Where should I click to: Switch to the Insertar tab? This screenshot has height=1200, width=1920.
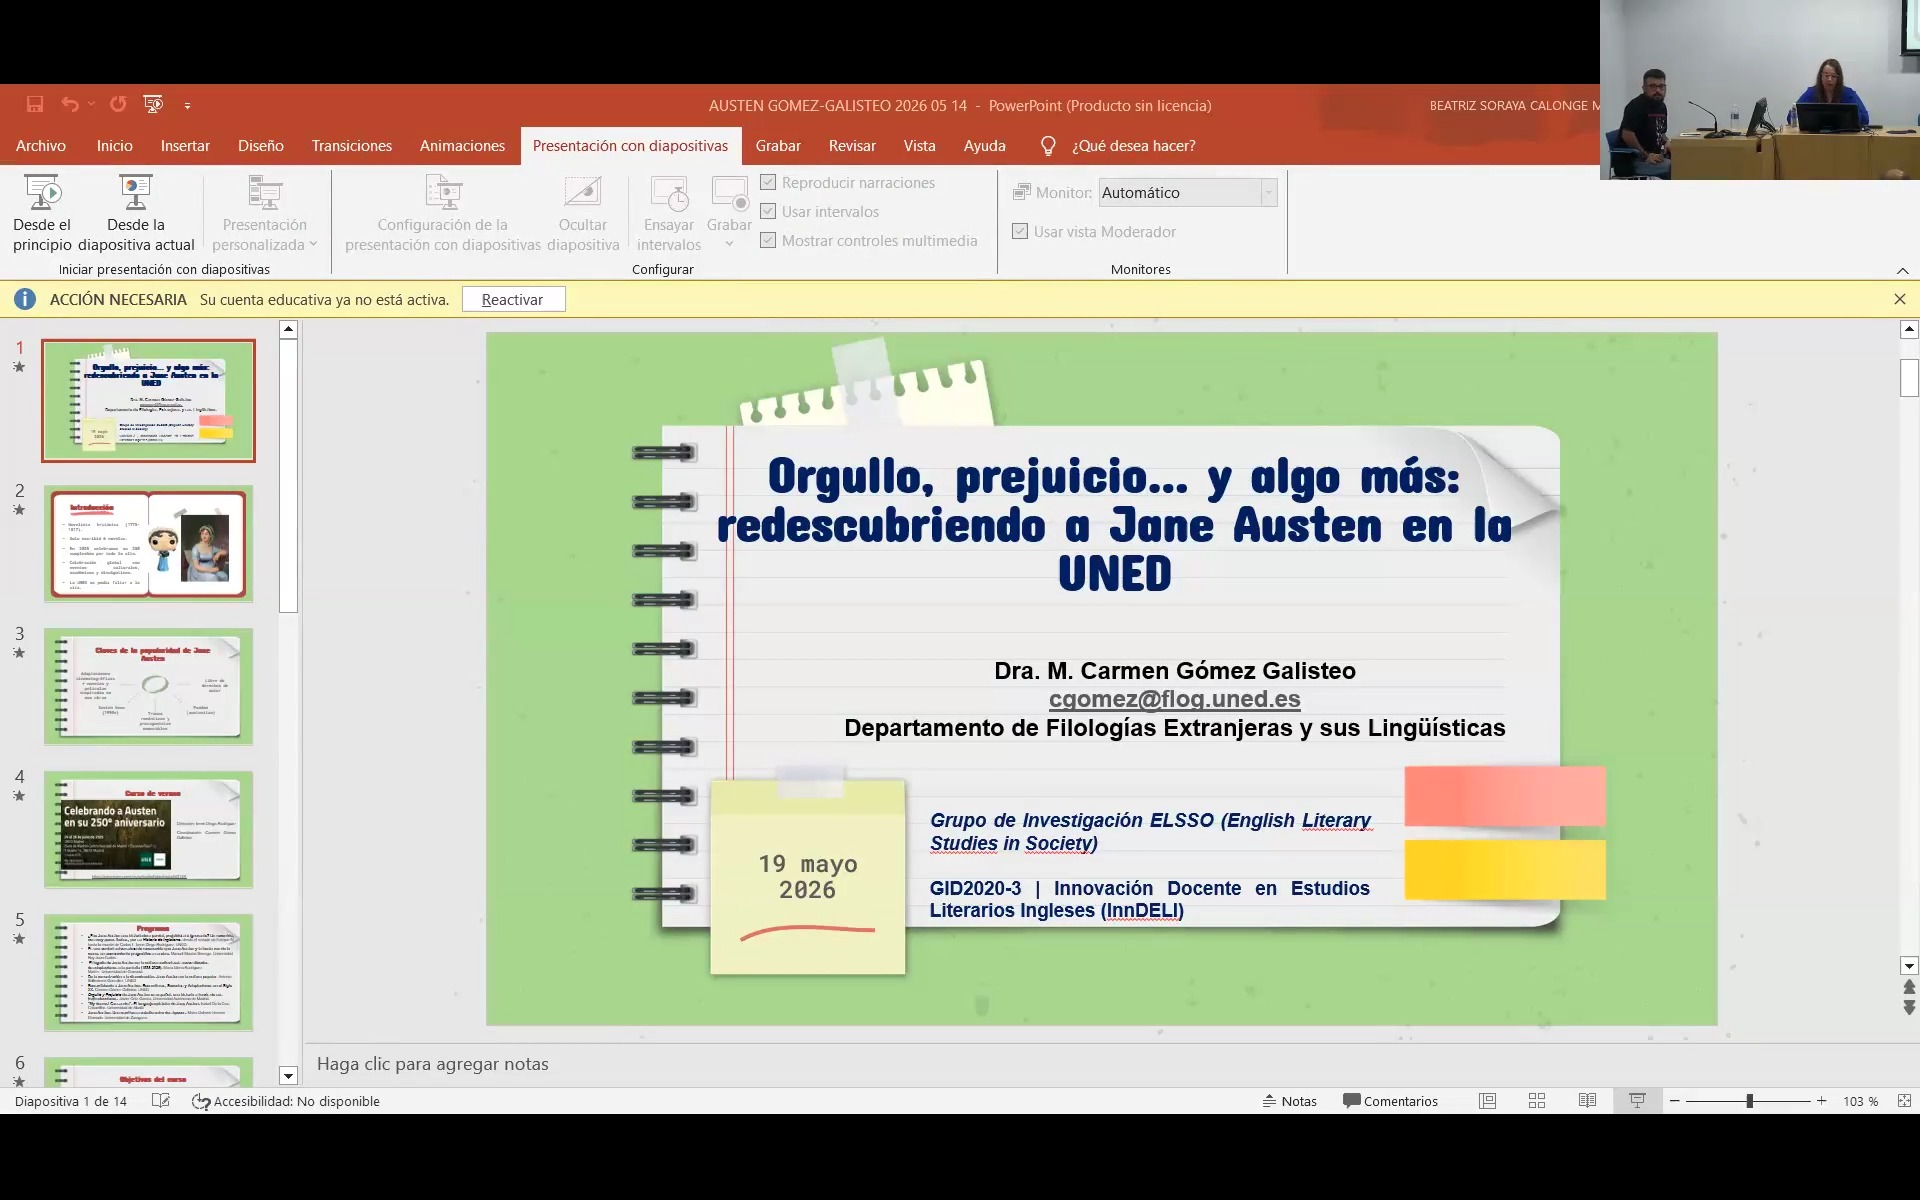point(185,146)
